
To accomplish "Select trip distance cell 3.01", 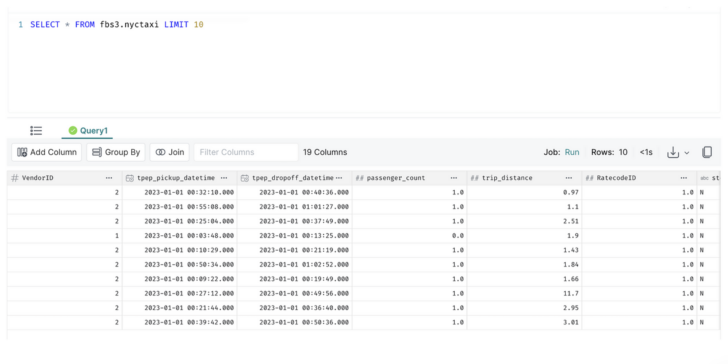I will (x=524, y=322).
